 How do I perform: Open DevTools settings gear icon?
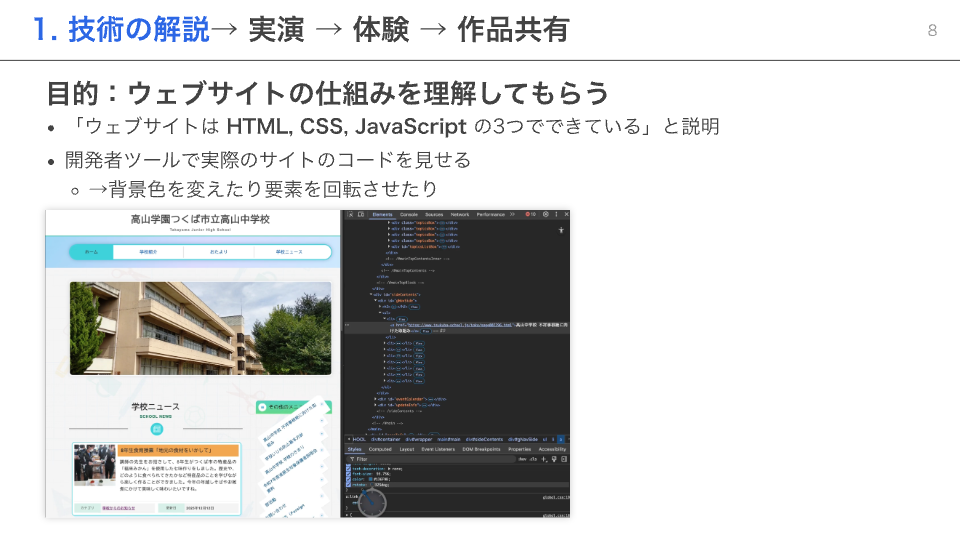click(x=546, y=214)
